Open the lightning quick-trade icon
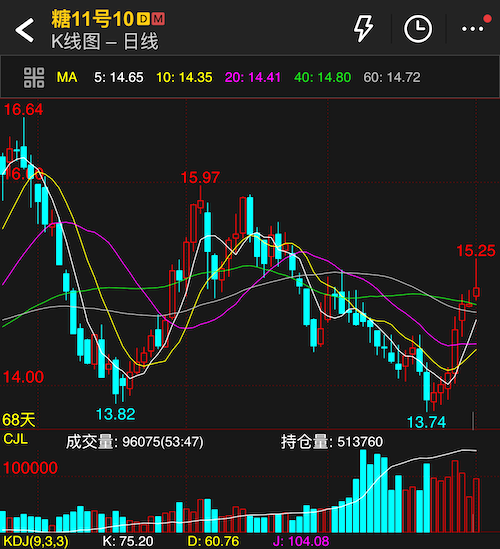The width and height of the screenshot is (500, 549). tap(363, 28)
